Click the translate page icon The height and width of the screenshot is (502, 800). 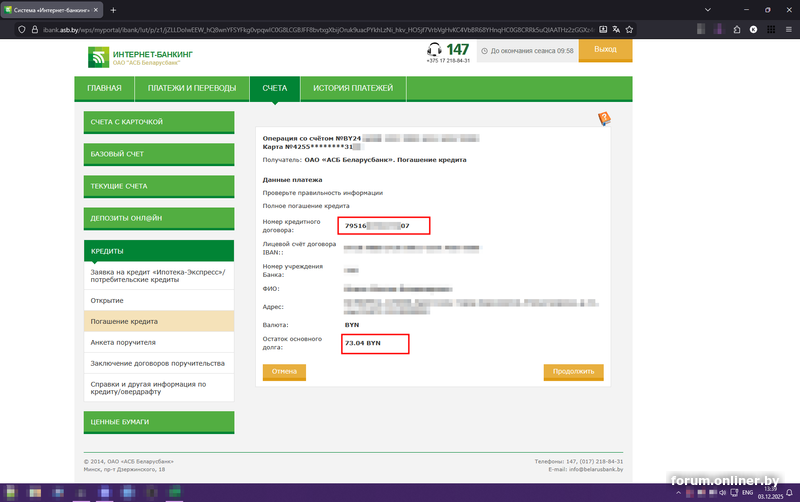[616, 30]
